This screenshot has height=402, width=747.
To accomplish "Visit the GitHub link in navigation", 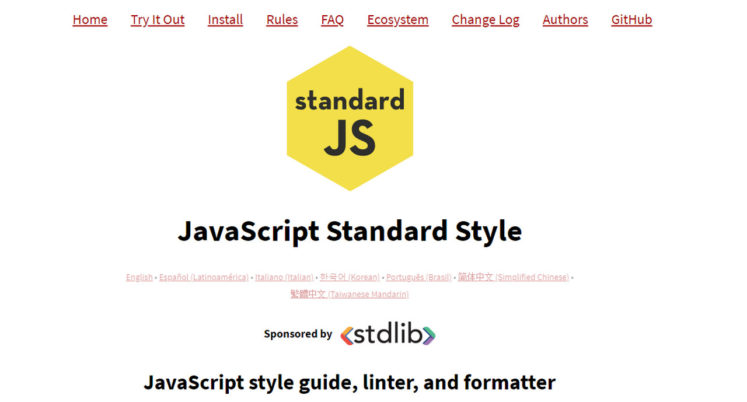I will coord(631,20).
